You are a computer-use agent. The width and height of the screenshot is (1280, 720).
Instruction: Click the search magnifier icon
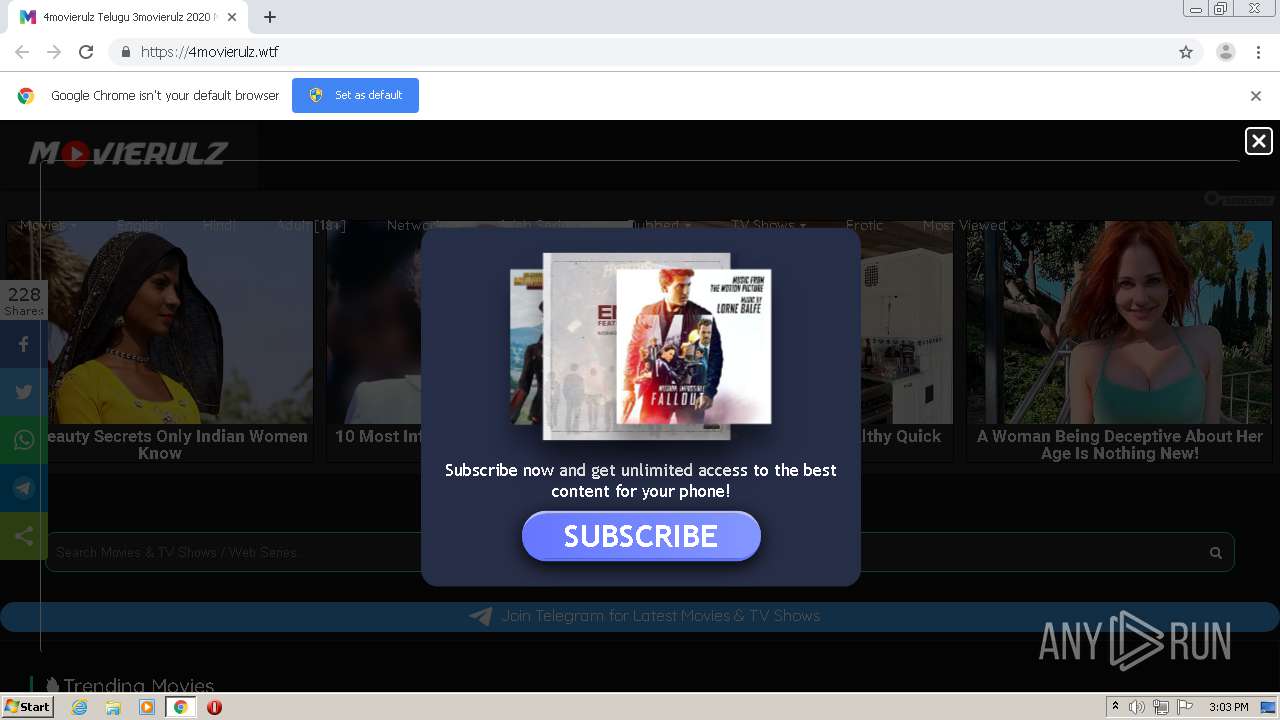pyautogui.click(x=1215, y=552)
